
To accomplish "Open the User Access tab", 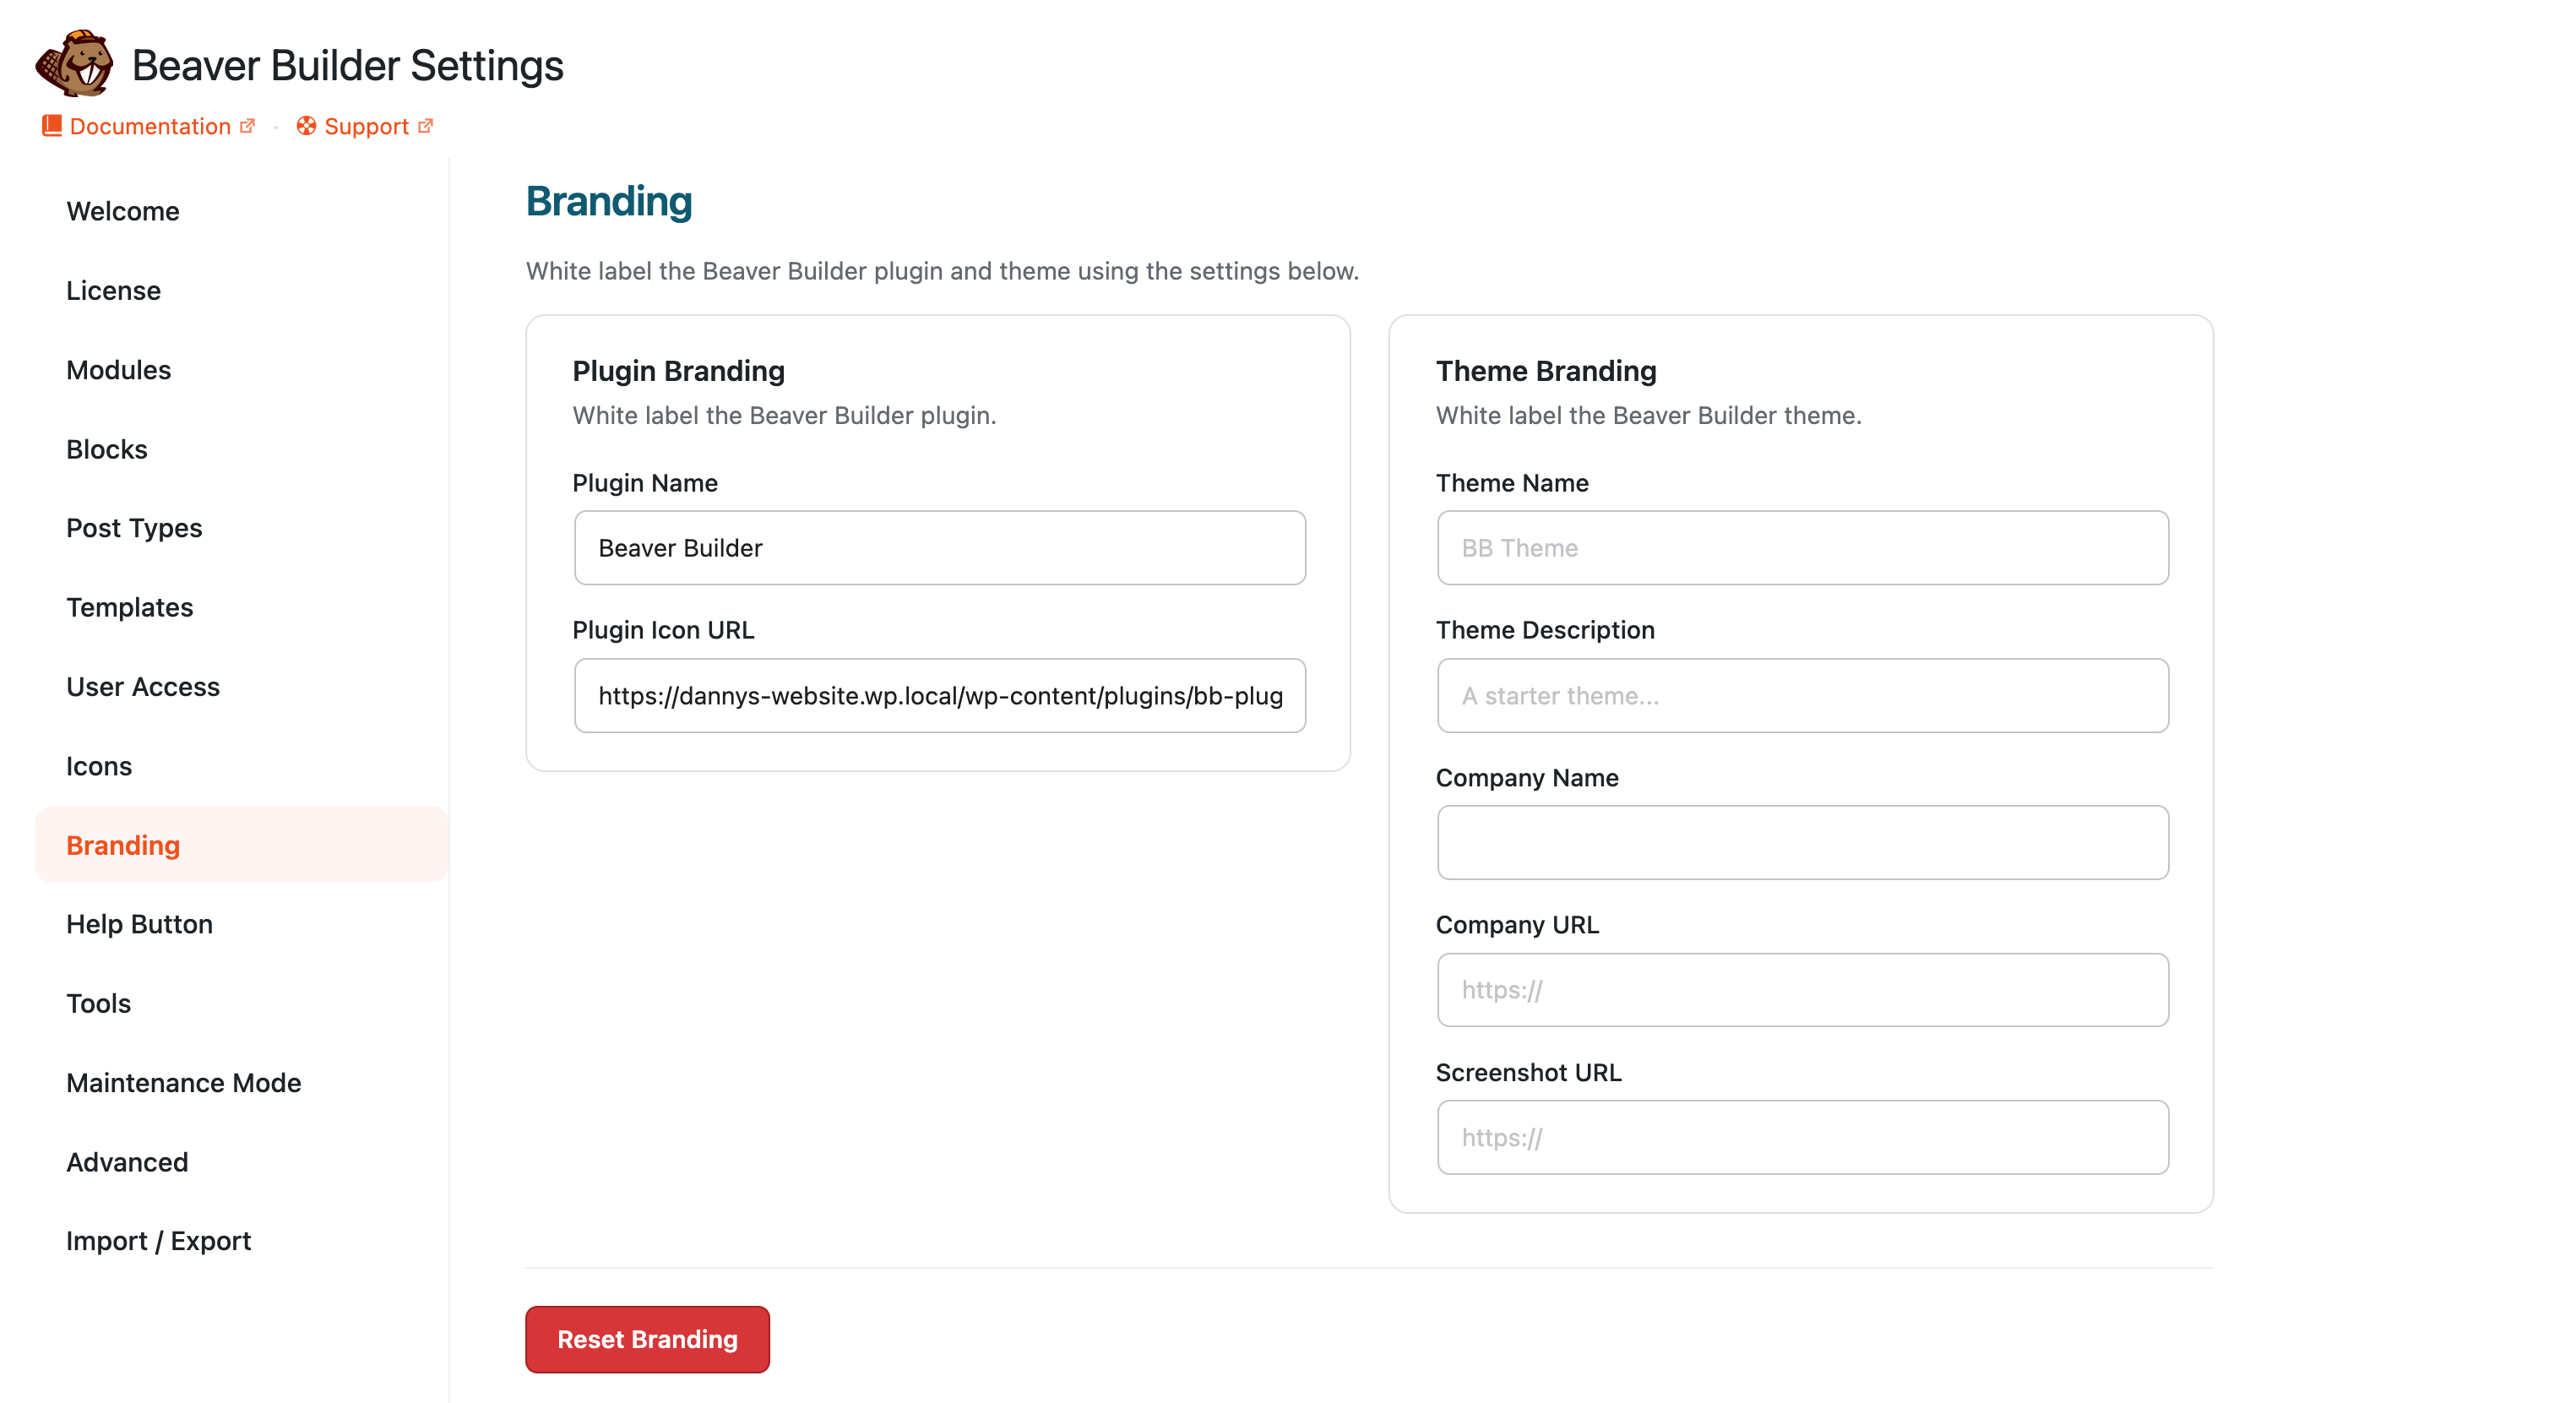I will tap(242, 687).
